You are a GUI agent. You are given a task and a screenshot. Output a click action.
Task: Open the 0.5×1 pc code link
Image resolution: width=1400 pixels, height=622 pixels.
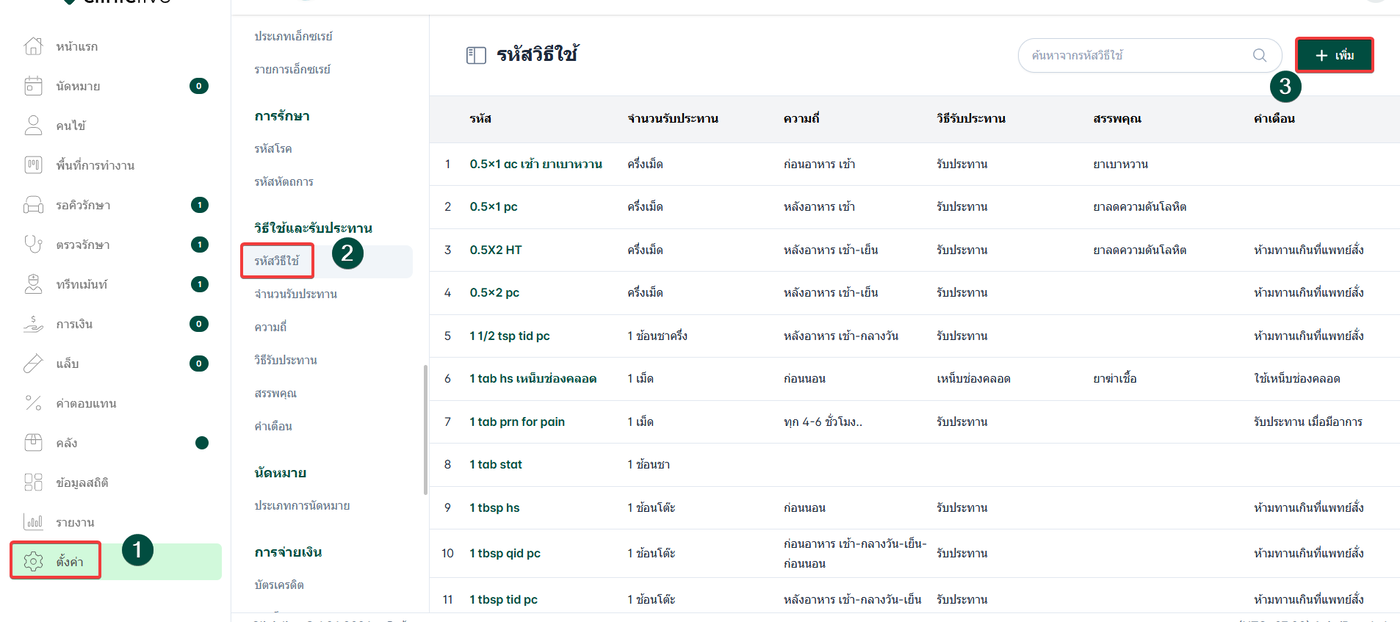pyautogui.click(x=493, y=207)
